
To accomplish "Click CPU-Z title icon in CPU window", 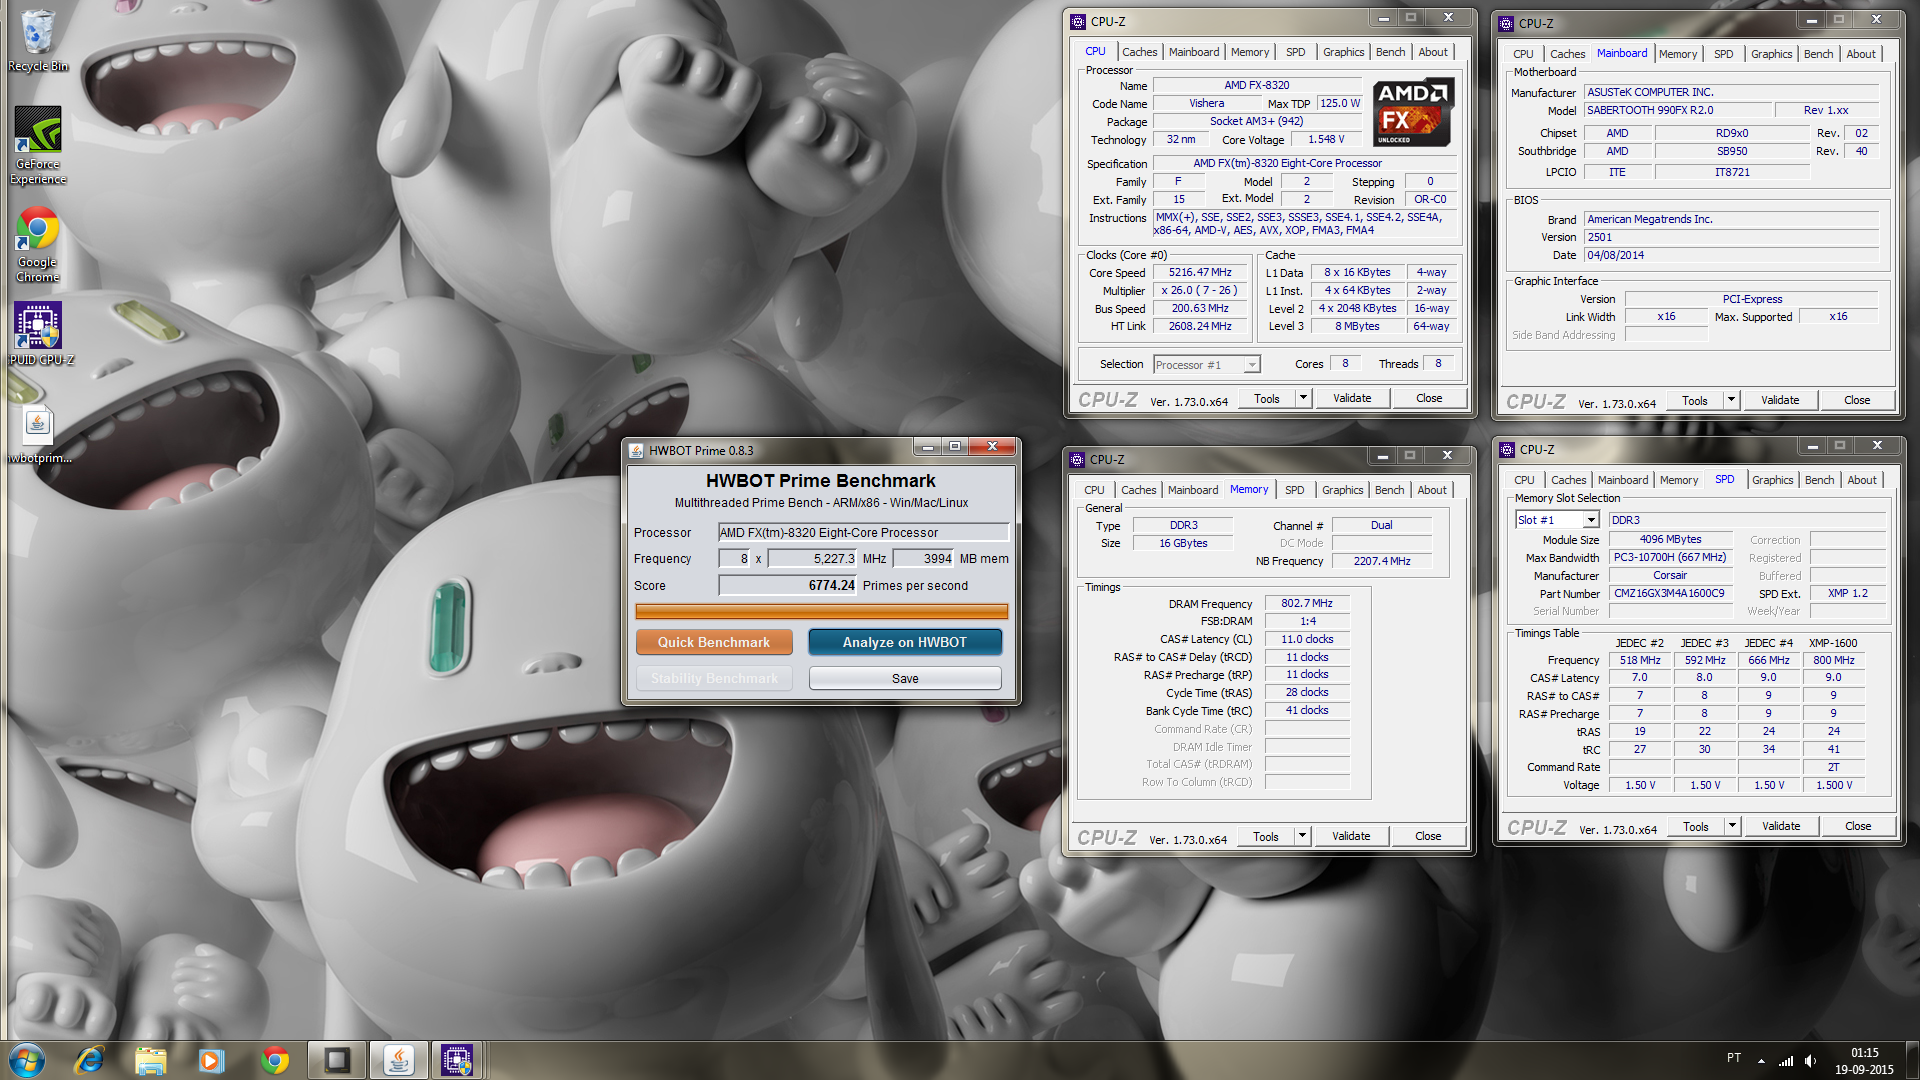I will tap(1078, 21).
